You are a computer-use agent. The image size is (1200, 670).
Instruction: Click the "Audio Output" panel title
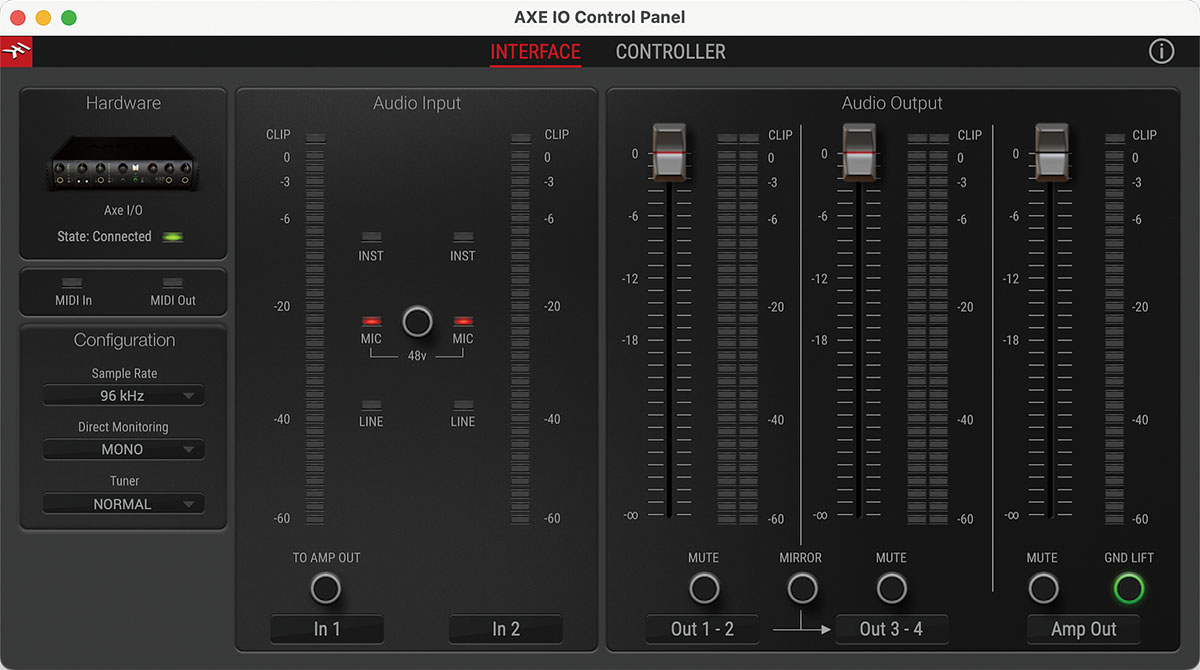892,103
